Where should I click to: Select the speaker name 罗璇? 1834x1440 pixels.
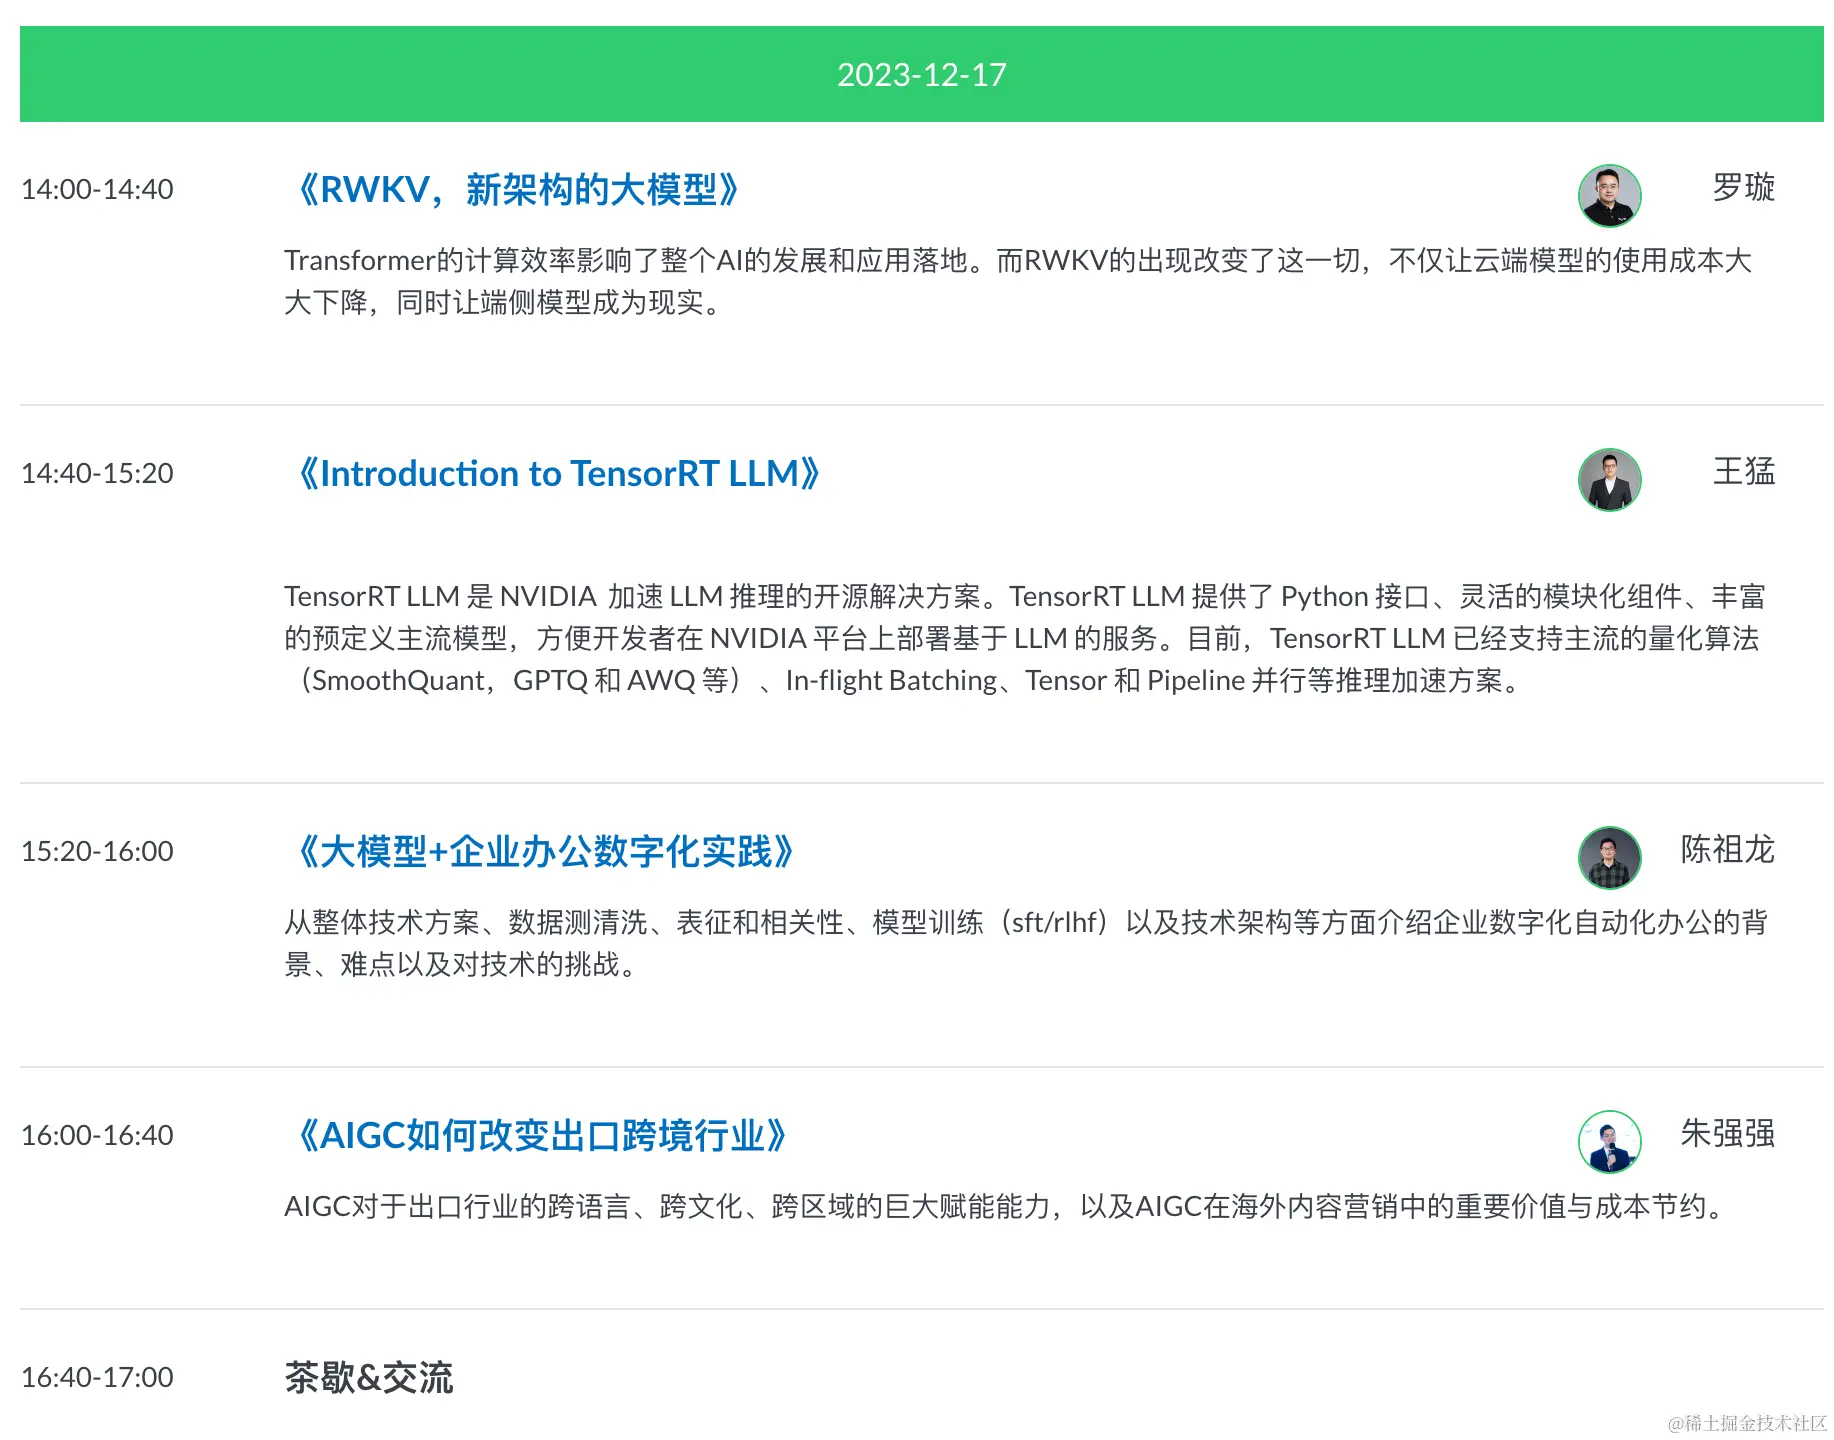tap(1744, 188)
